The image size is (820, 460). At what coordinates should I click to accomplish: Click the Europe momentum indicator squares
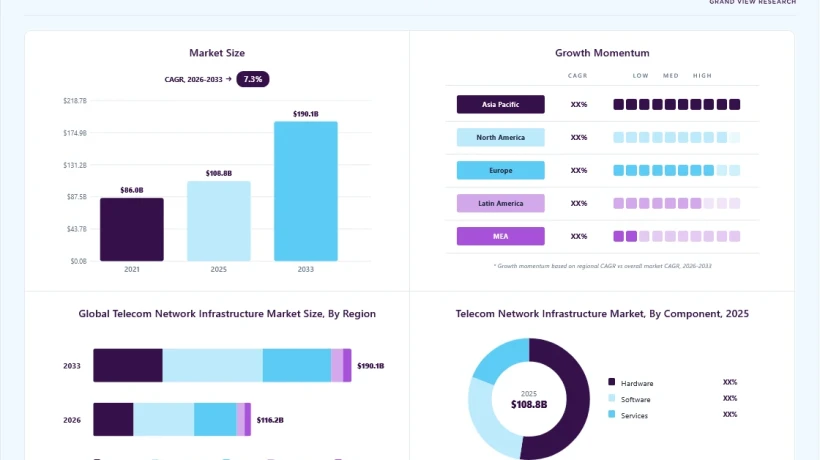(x=677, y=170)
